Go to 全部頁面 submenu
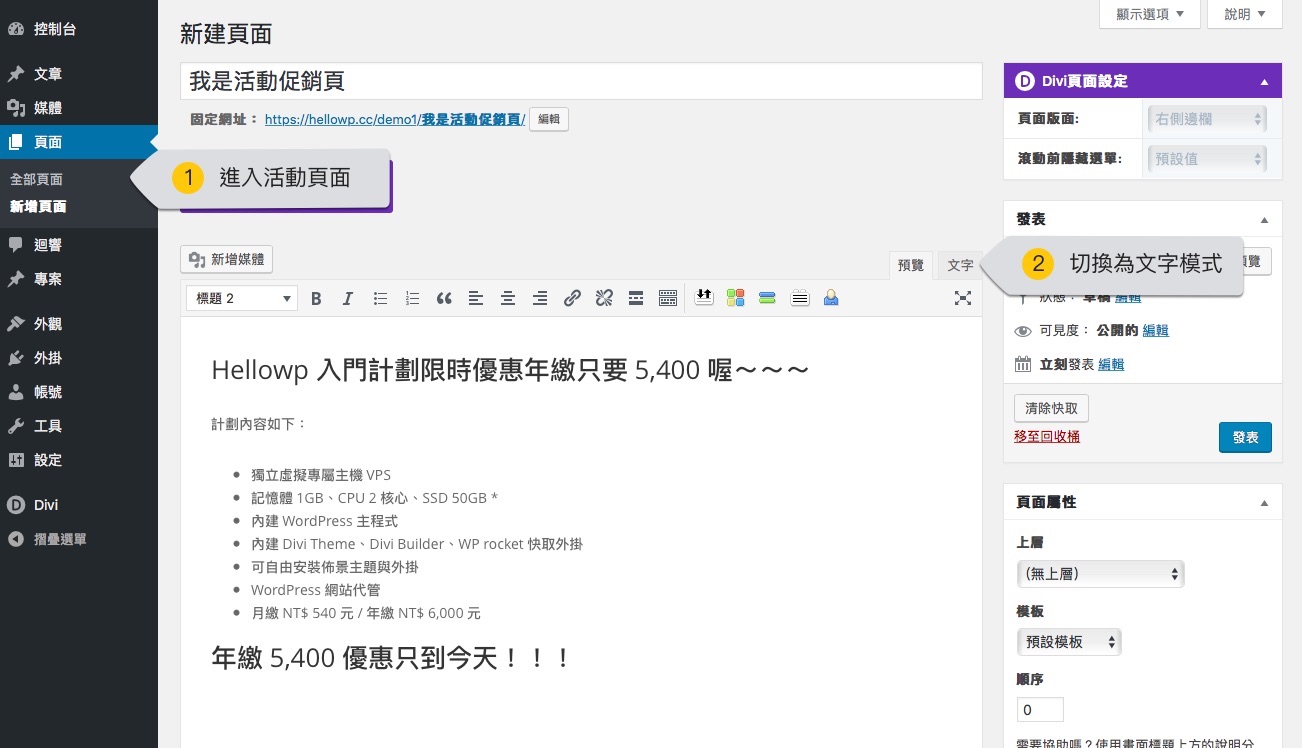The width and height of the screenshot is (1302, 748). [x=36, y=180]
